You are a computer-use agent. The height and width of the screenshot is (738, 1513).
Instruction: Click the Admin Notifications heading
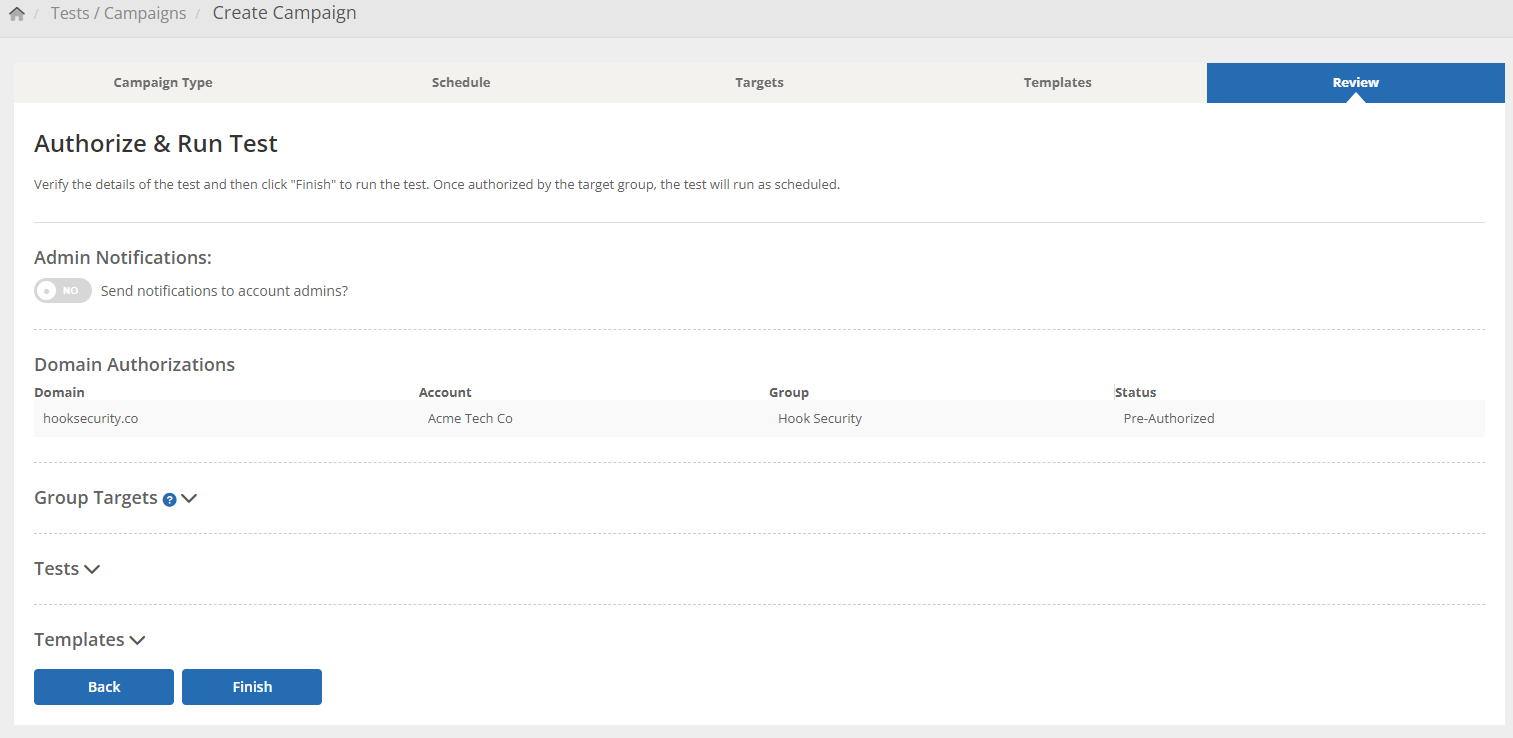tap(123, 258)
